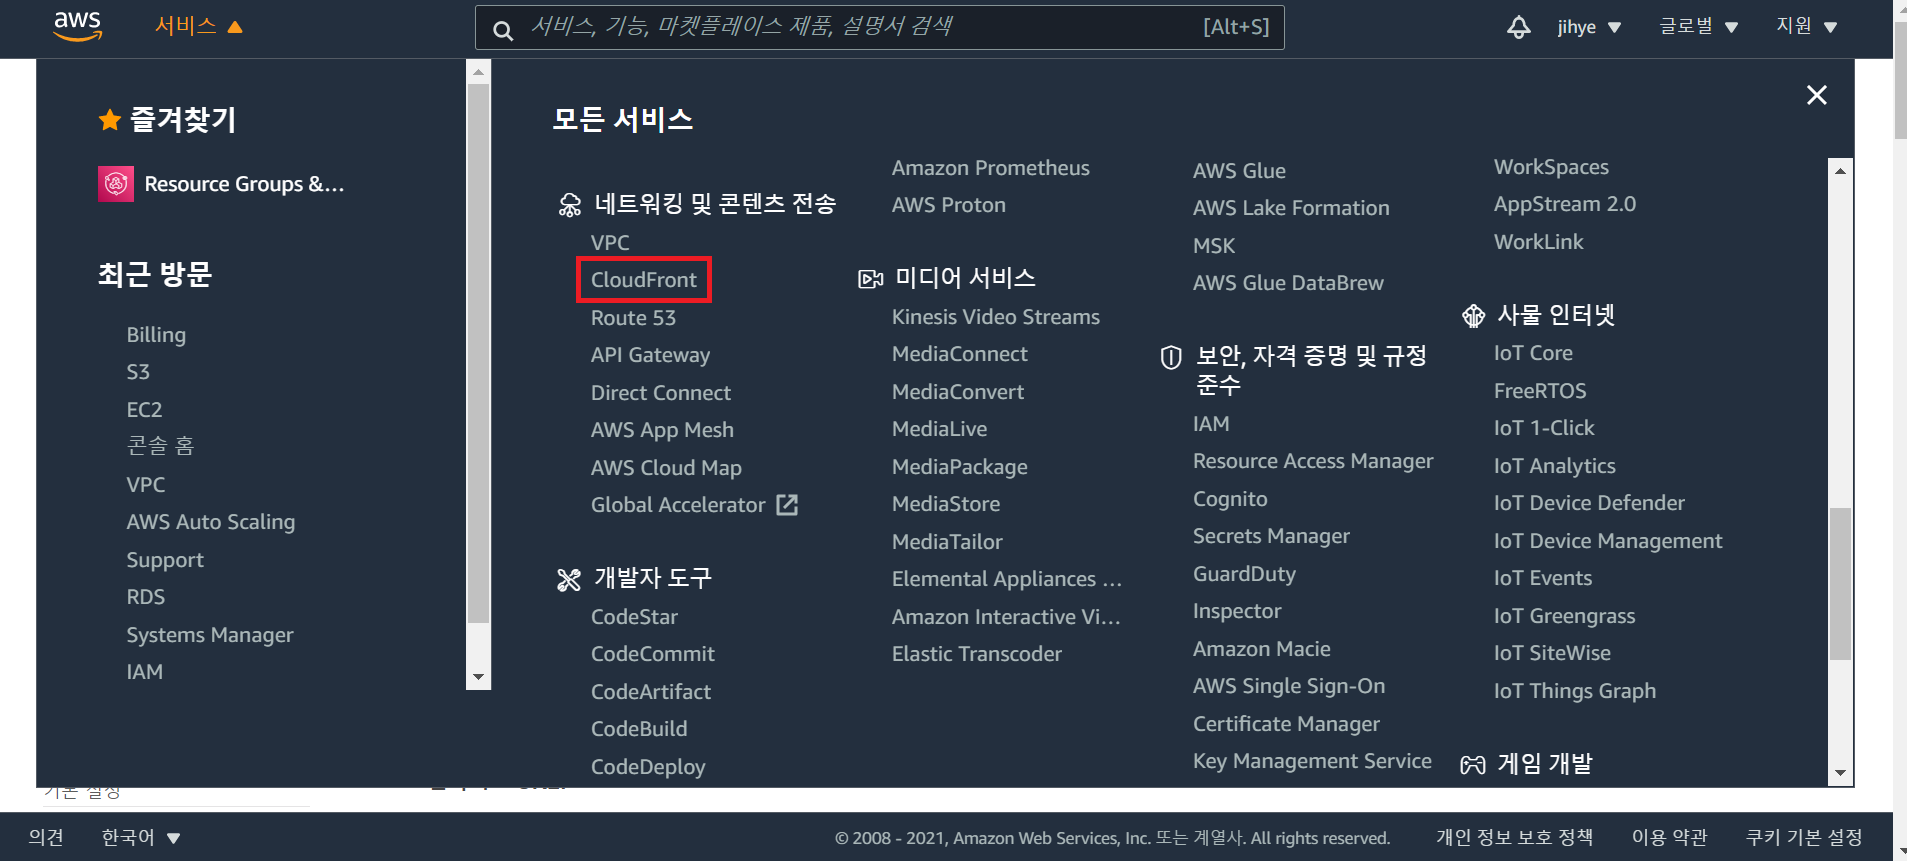
Task: Open GuardDuty service
Action: tap(1244, 574)
